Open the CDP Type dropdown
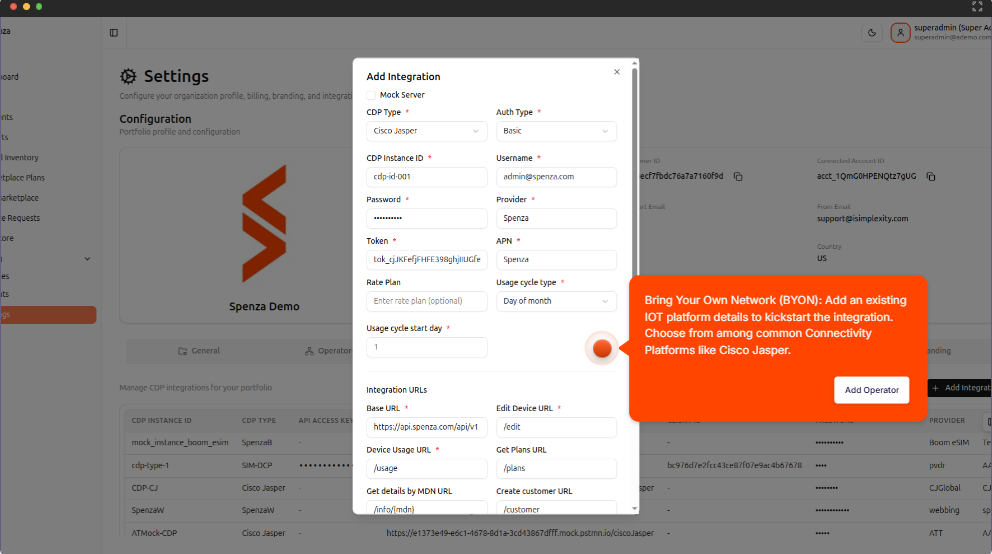 point(426,131)
